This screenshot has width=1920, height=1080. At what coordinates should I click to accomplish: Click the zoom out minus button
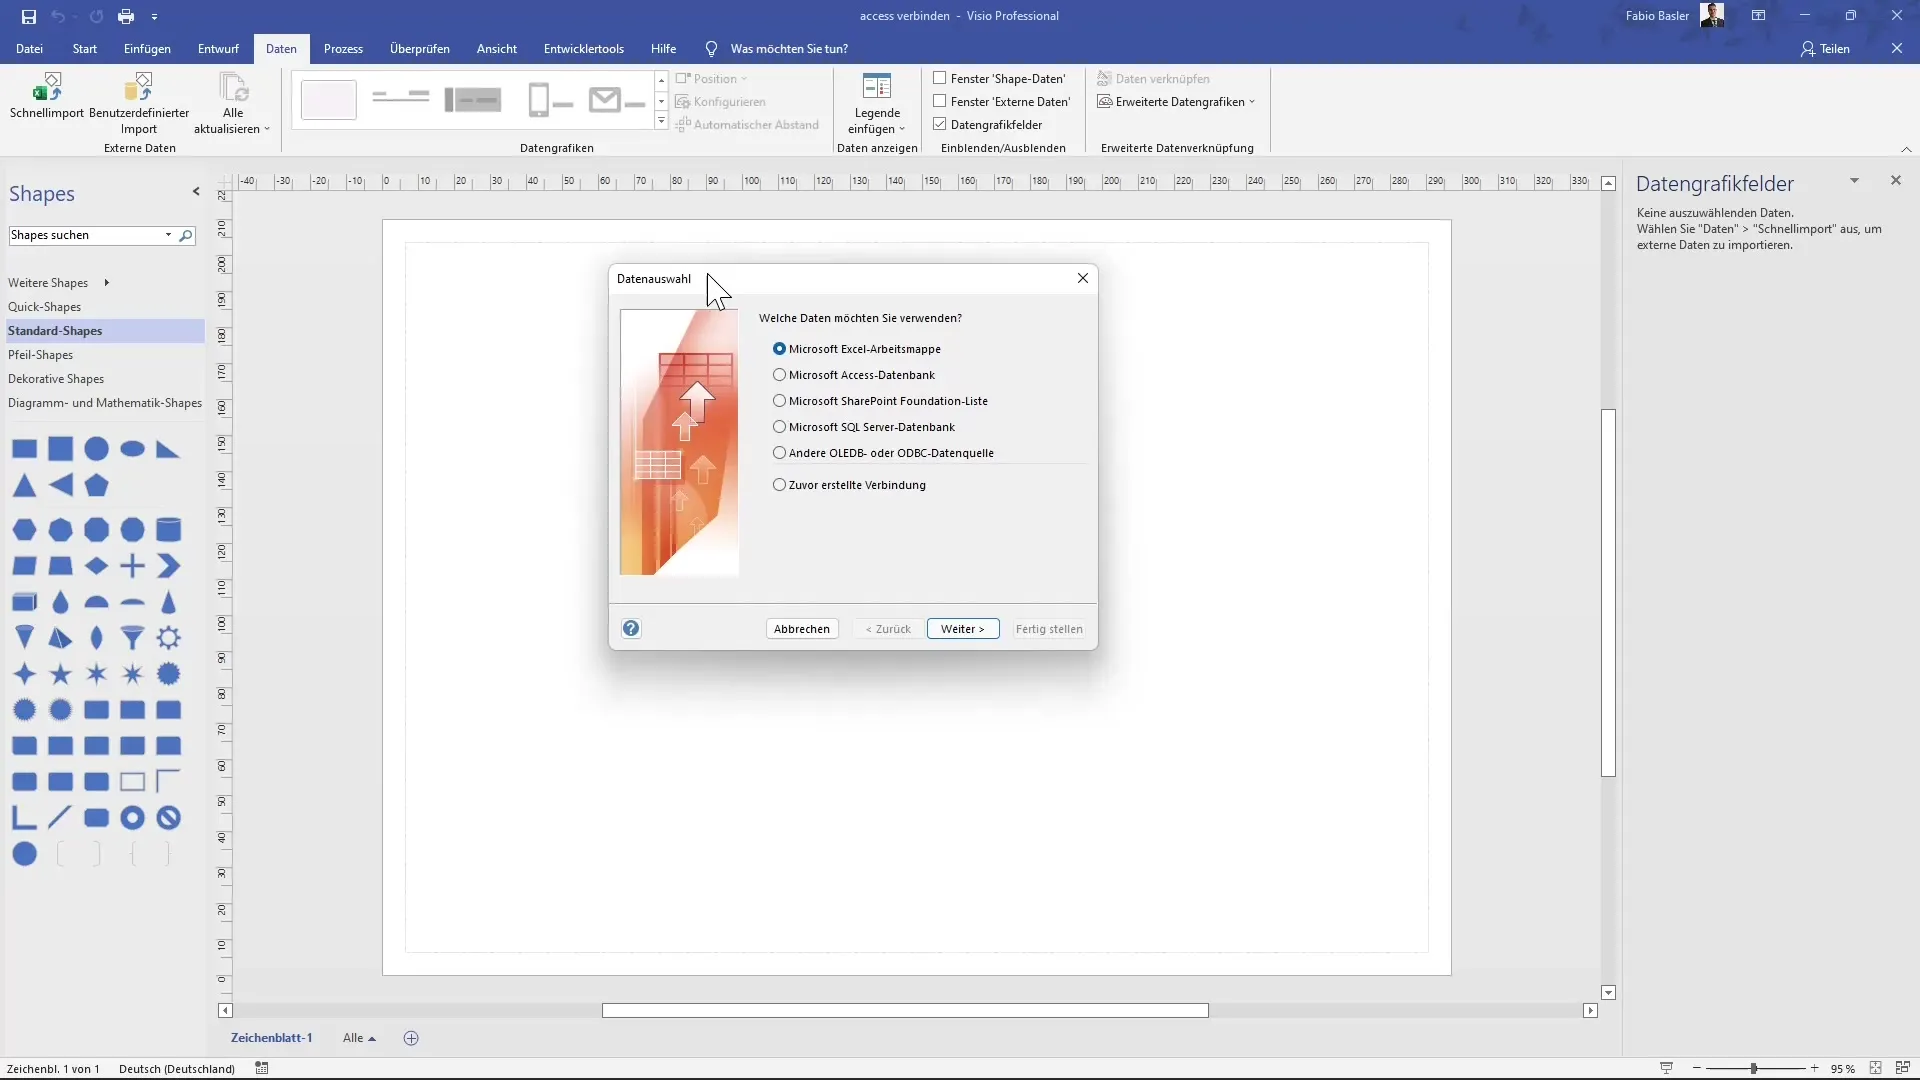click(x=1696, y=1068)
